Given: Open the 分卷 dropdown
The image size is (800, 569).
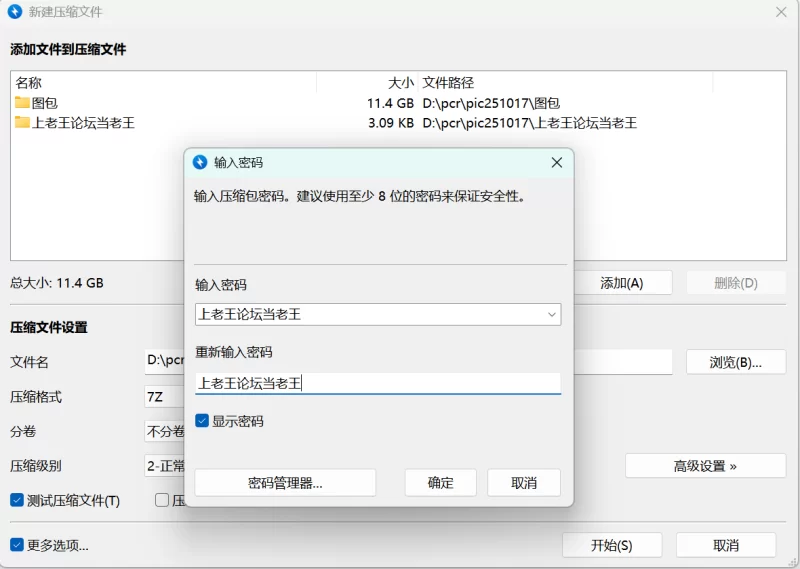Looking at the screenshot, I should 164,432.
